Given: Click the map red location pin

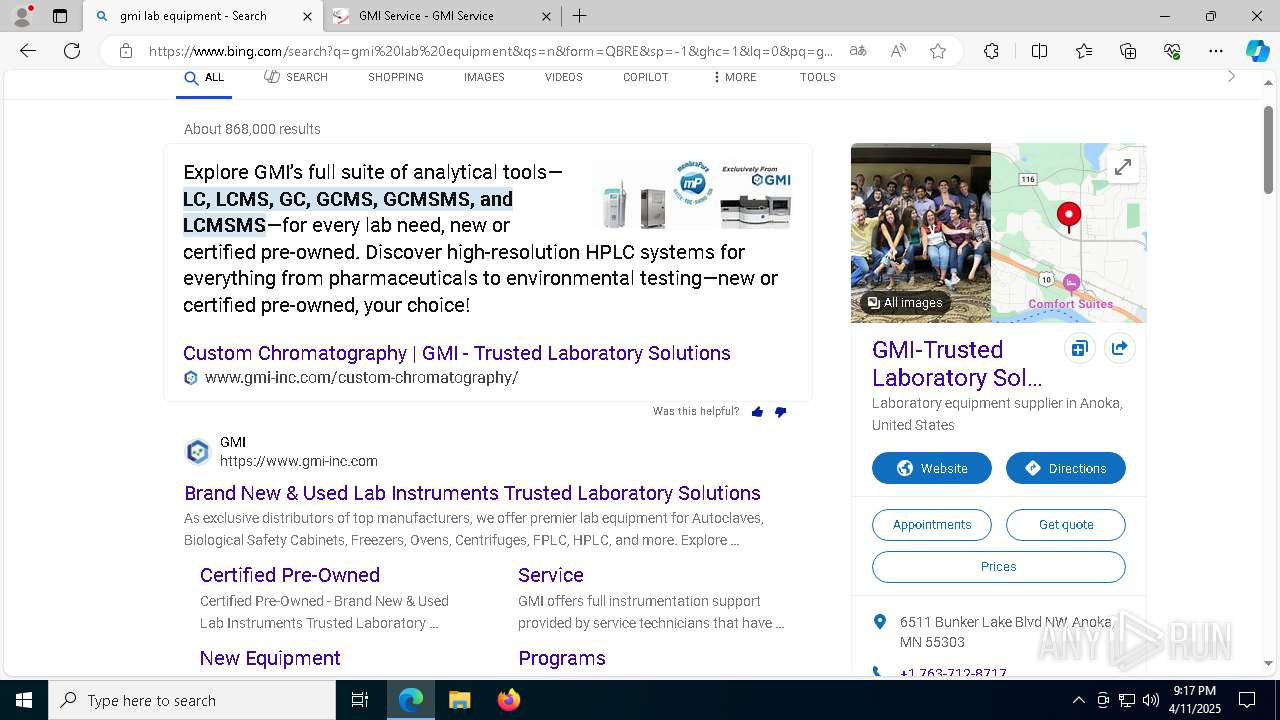Looking at the screenshot, I should (x=1069, y=216).
